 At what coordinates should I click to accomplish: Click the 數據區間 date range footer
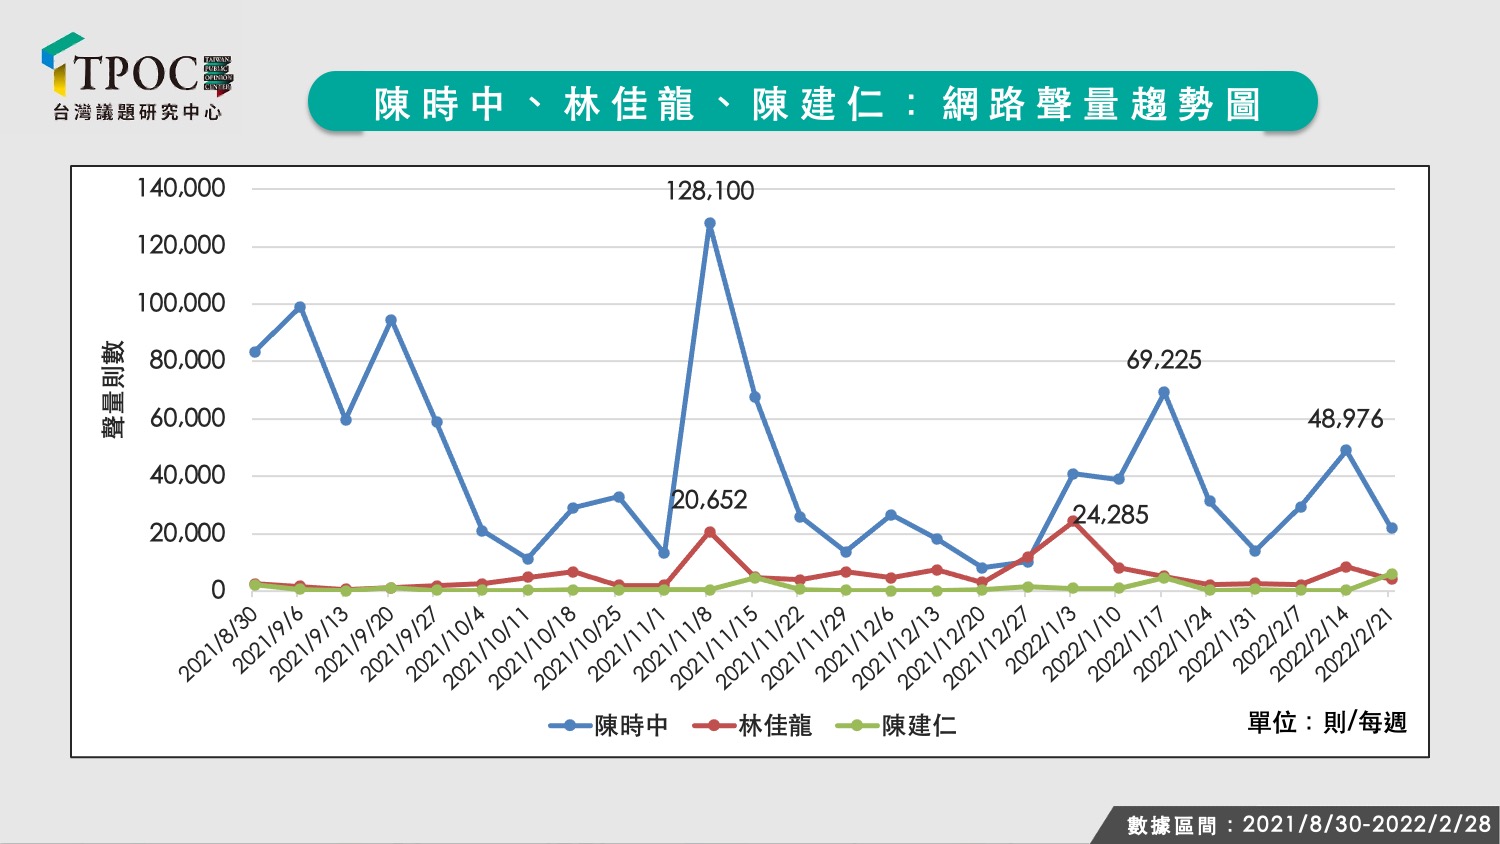click(x=1309, y=825)
